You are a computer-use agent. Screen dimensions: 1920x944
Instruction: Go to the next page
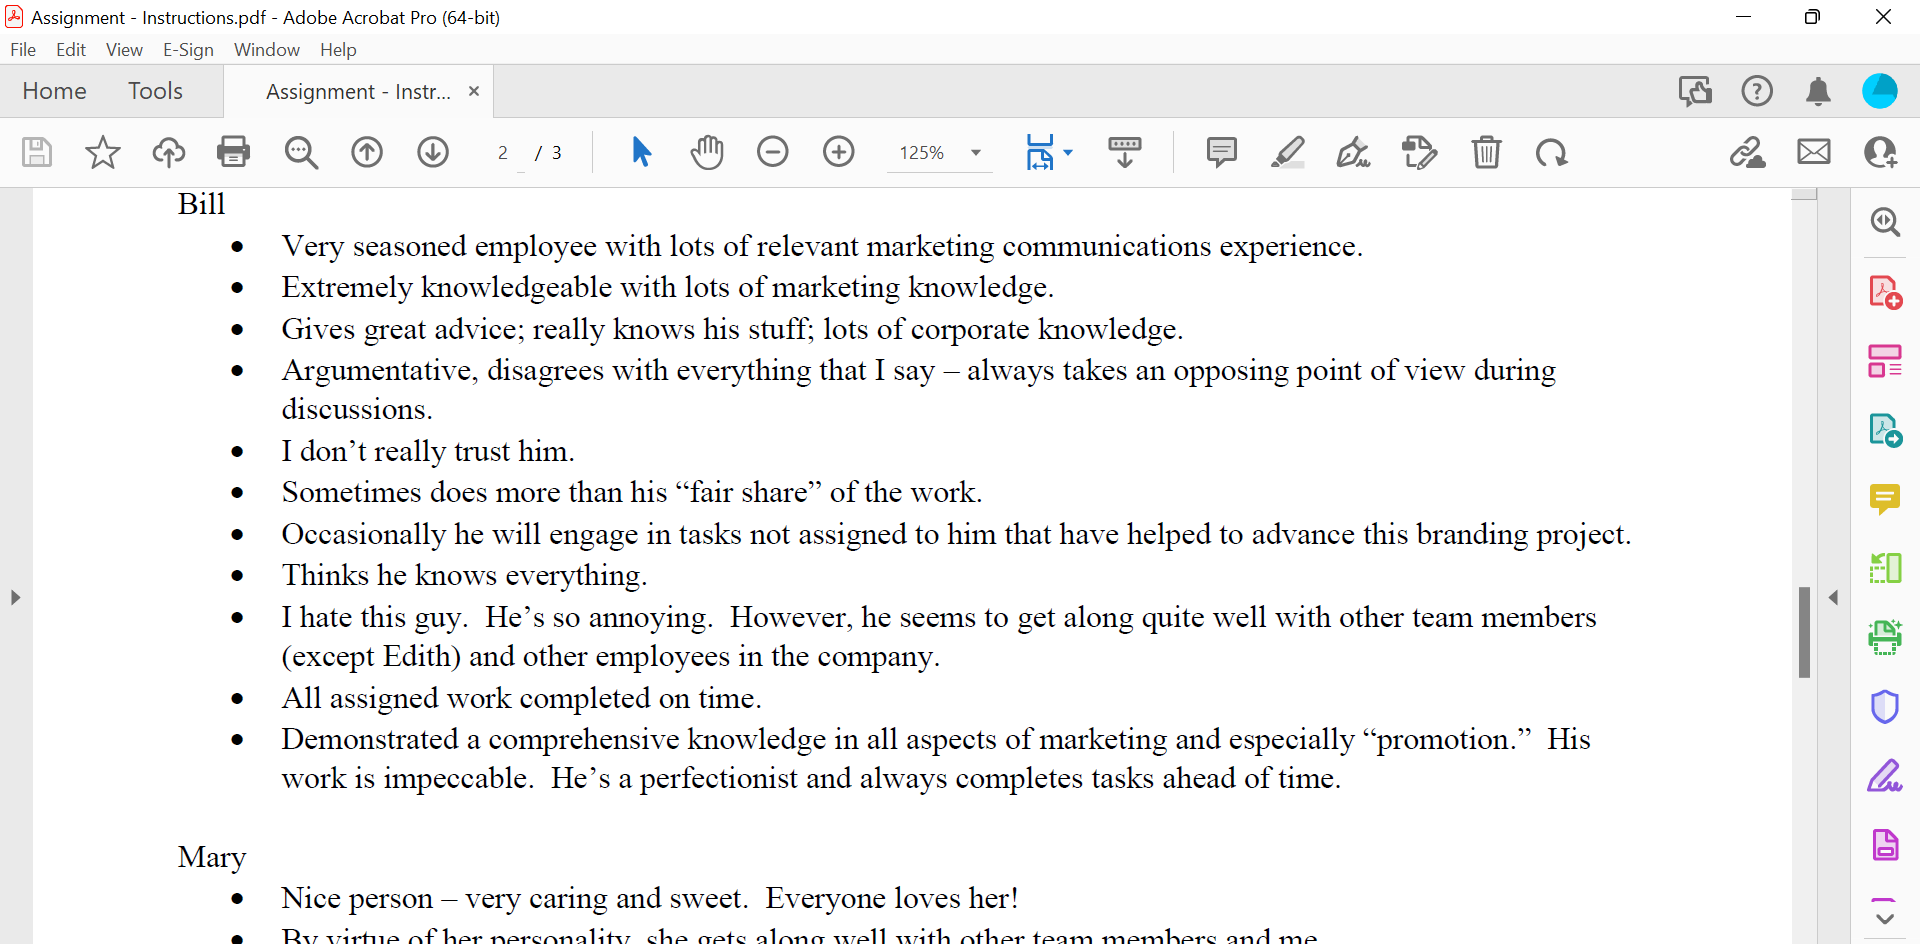pos(433,152)
